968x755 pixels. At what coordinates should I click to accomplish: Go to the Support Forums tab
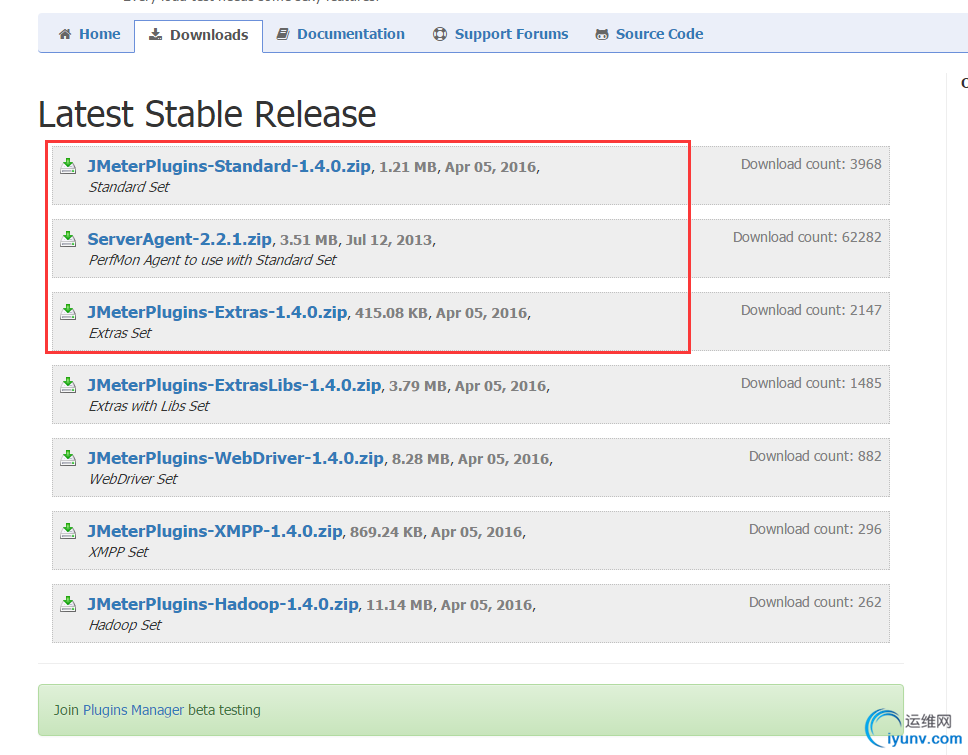point(501,34)
